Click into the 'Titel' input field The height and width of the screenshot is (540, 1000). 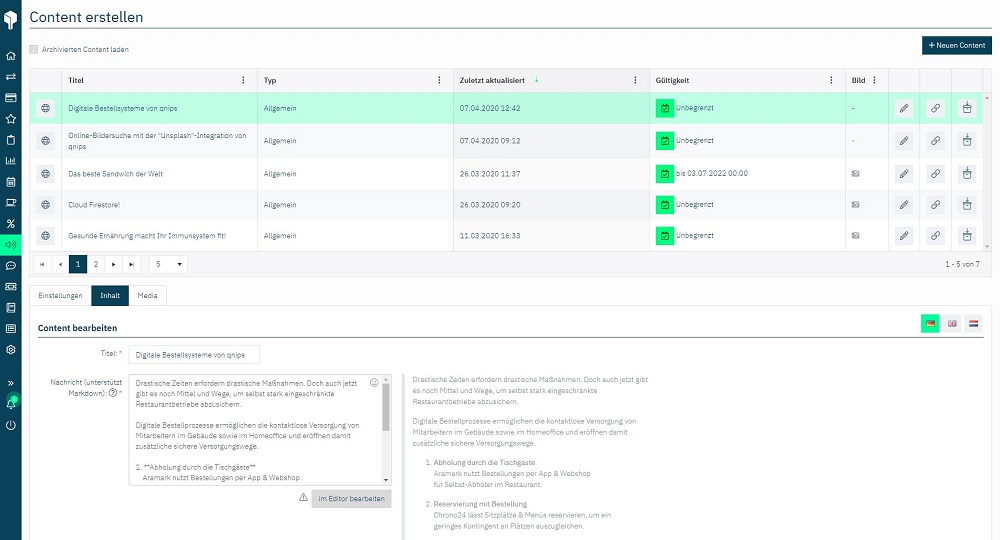(194, 355)
